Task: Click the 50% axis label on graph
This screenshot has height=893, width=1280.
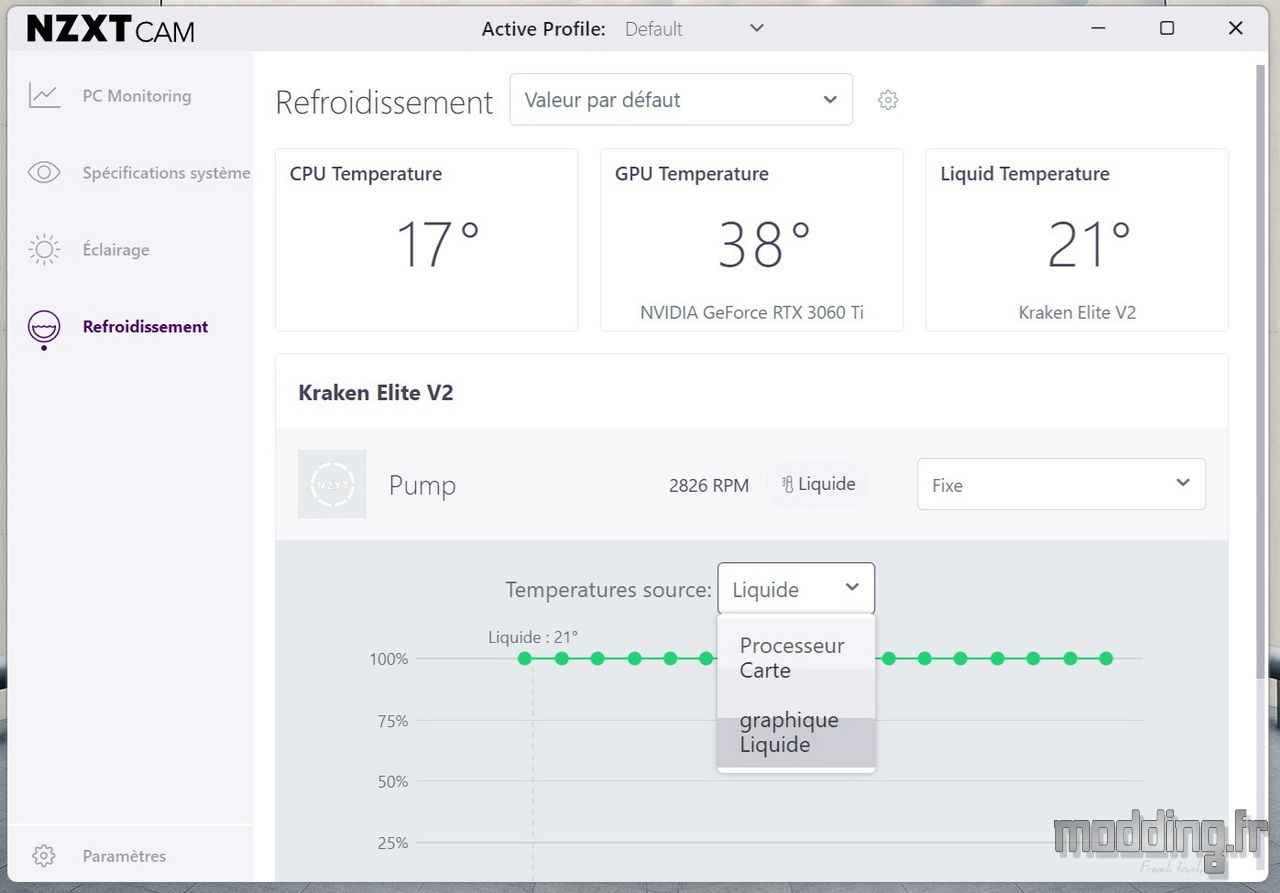Action: [x=392, y=782]
